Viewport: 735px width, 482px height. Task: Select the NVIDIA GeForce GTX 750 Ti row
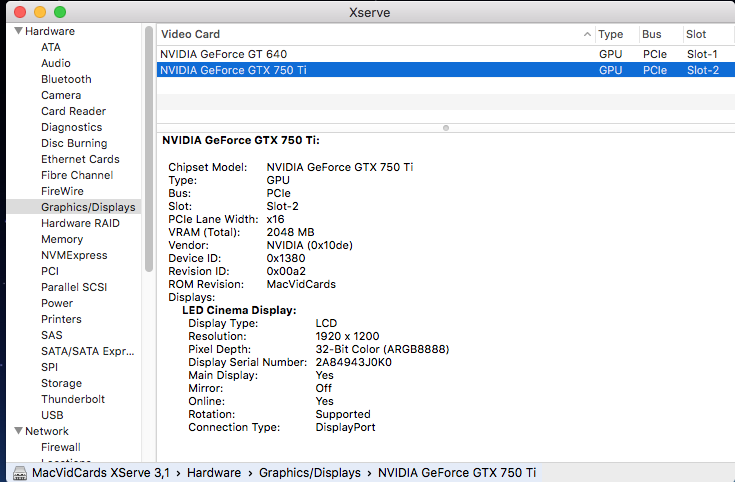point(445,70)
